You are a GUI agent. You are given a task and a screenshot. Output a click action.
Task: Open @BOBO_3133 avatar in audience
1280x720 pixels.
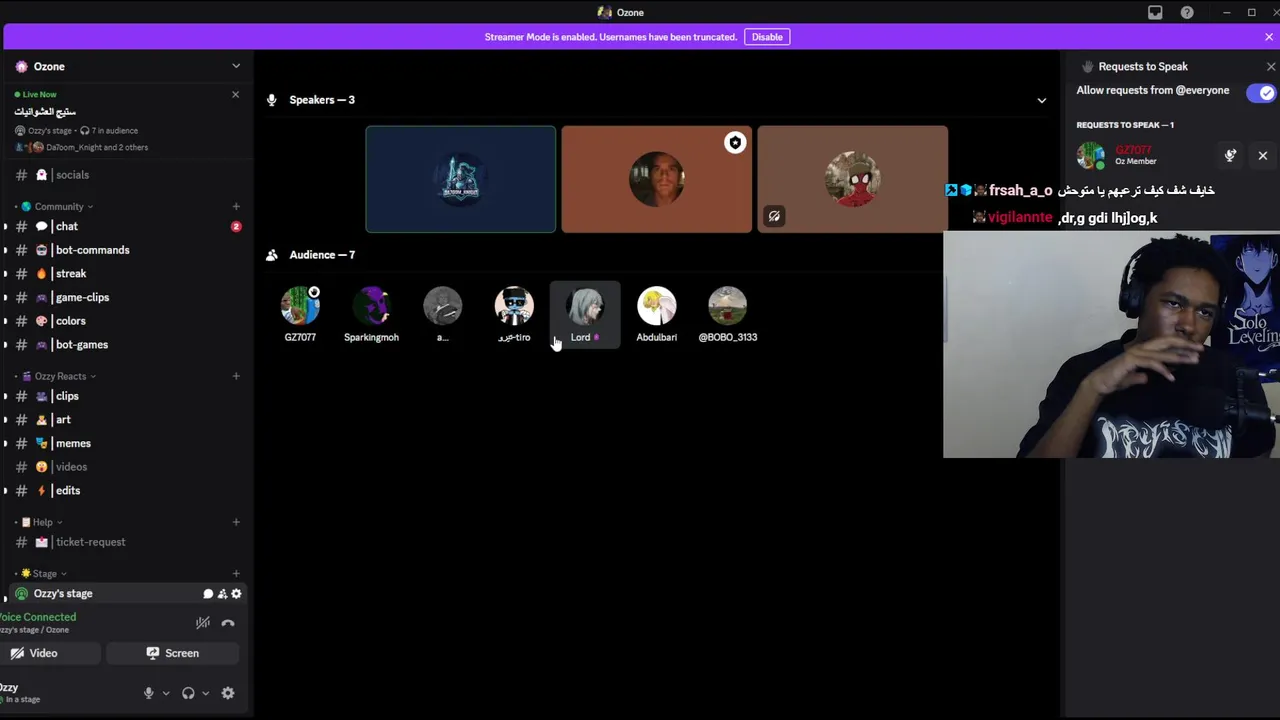pos(728,306)
